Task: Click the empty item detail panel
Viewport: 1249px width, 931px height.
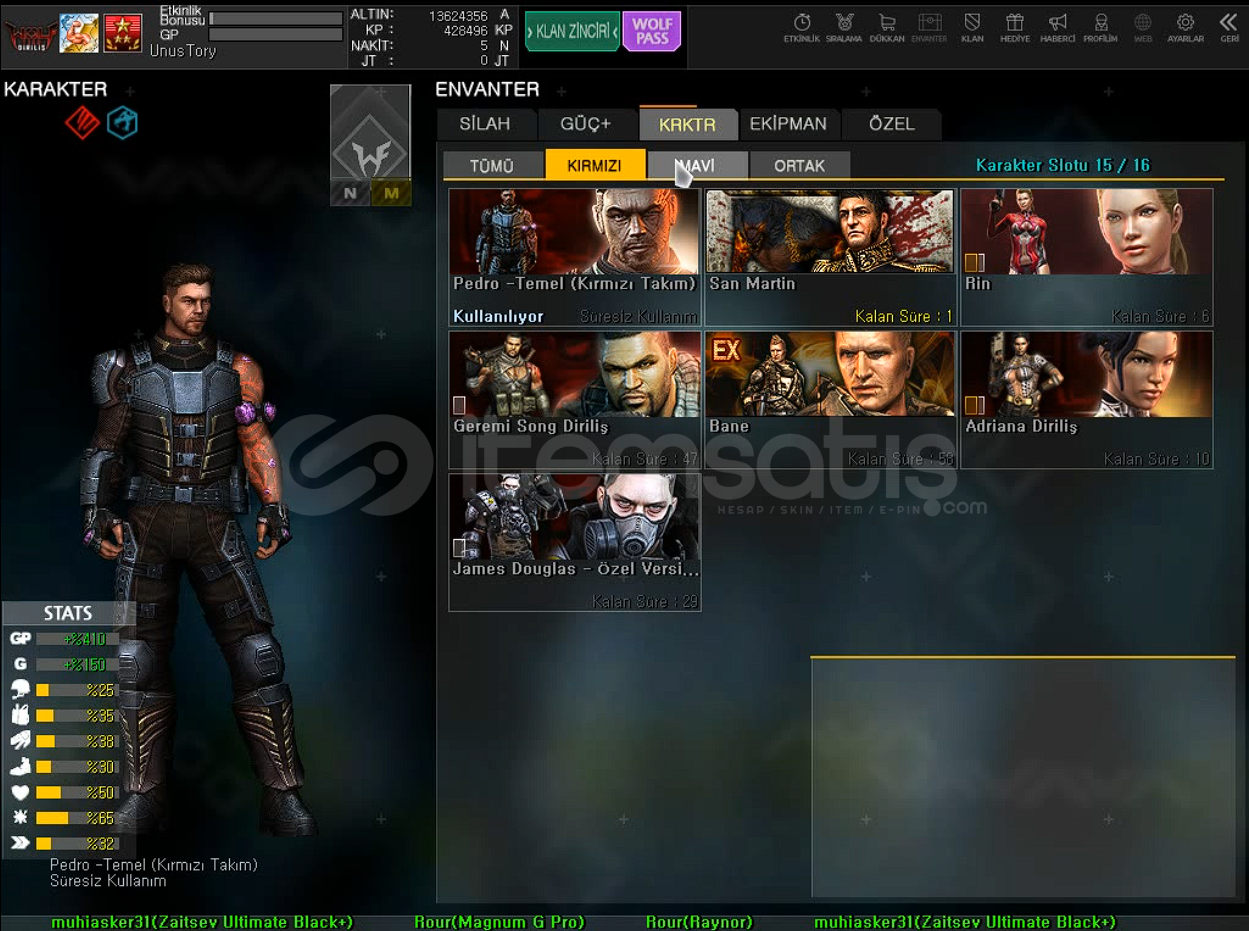Action: [1023, 777]
